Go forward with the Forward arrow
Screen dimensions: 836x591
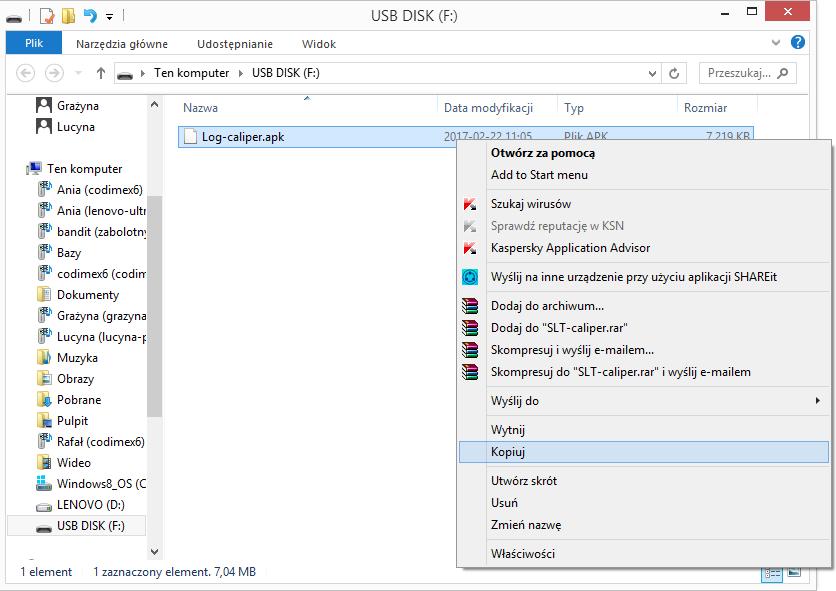54,73
